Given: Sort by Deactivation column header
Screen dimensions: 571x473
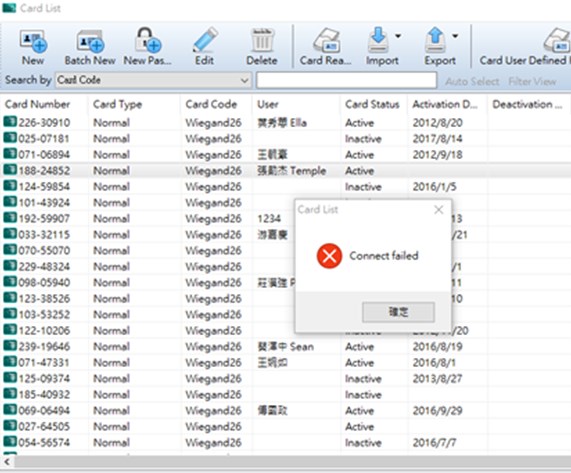Looking at the screenshot, I should point(527,105).
